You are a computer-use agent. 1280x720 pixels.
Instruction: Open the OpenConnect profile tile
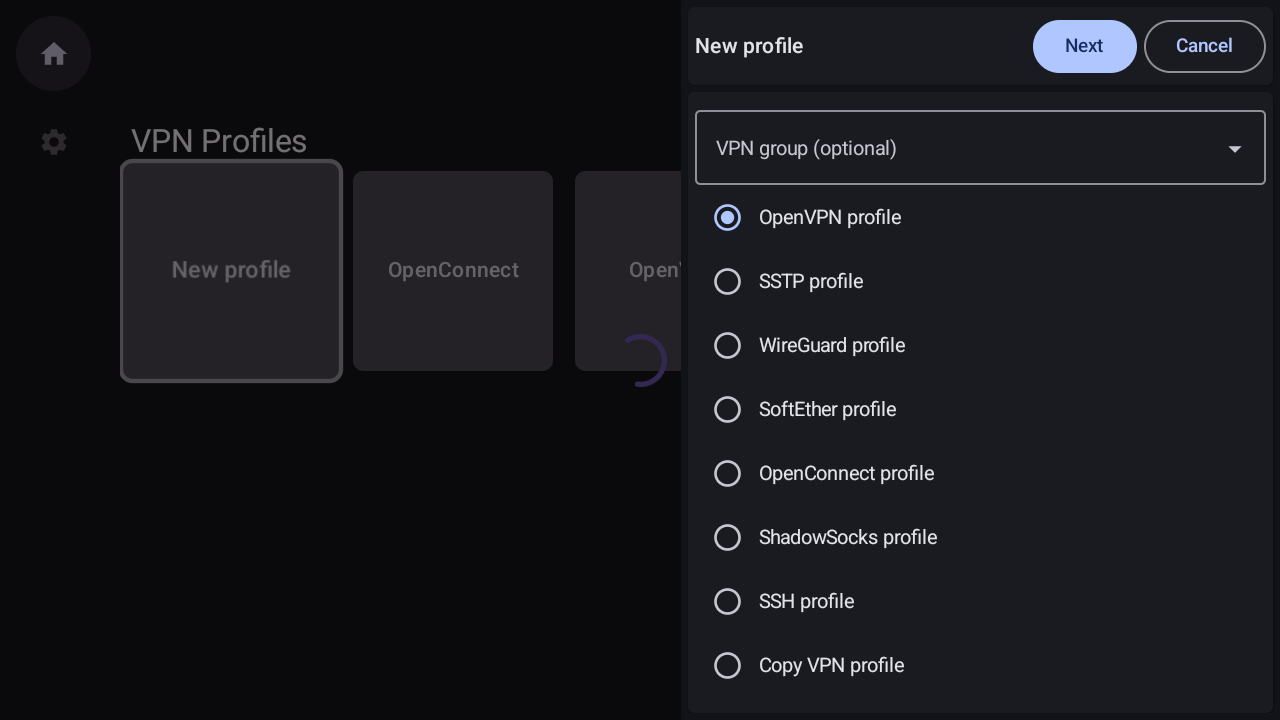453,271
